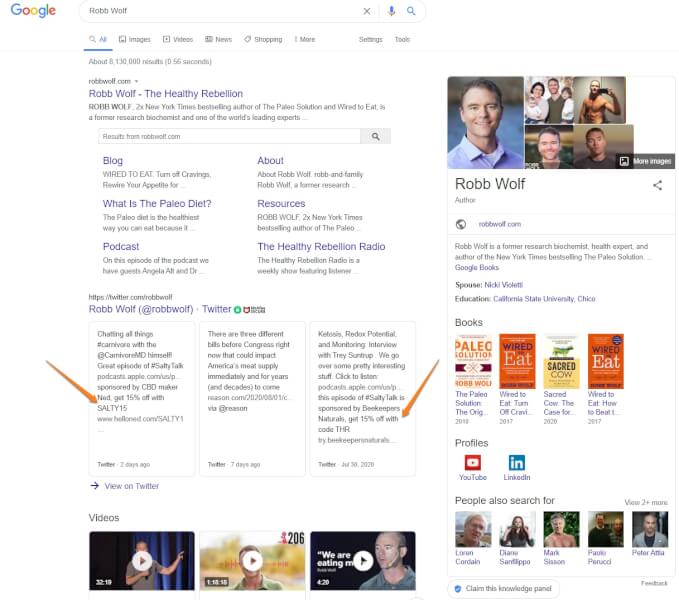Open search Tools
The height and width of the screenshot is (600, 679).
402,39
